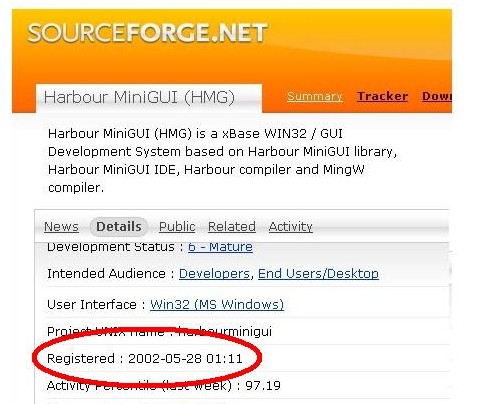Click the Intended Audience label
Screen dimensions: 483x404
coord(106,274)
